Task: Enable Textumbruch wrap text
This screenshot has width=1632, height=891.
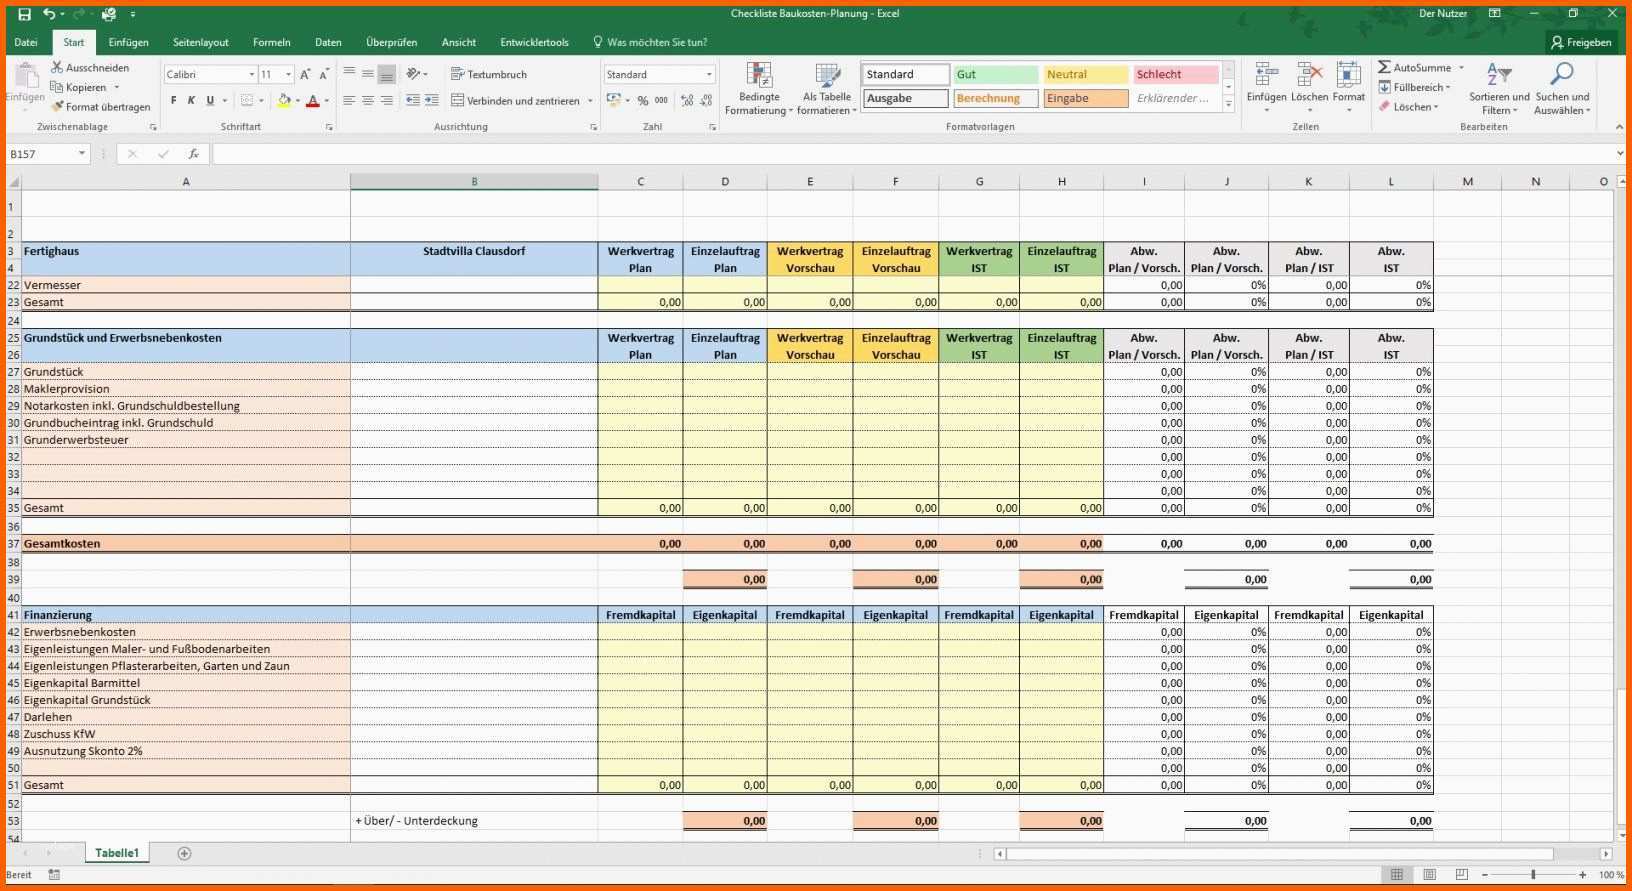Action: pyautogui.click(x=489, y=74)
